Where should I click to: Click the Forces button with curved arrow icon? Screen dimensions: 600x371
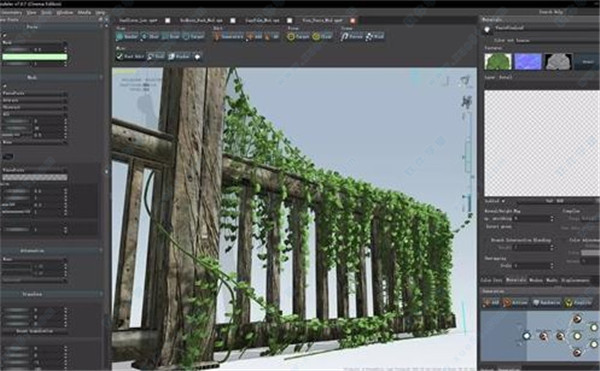click(x=352, y=36)
